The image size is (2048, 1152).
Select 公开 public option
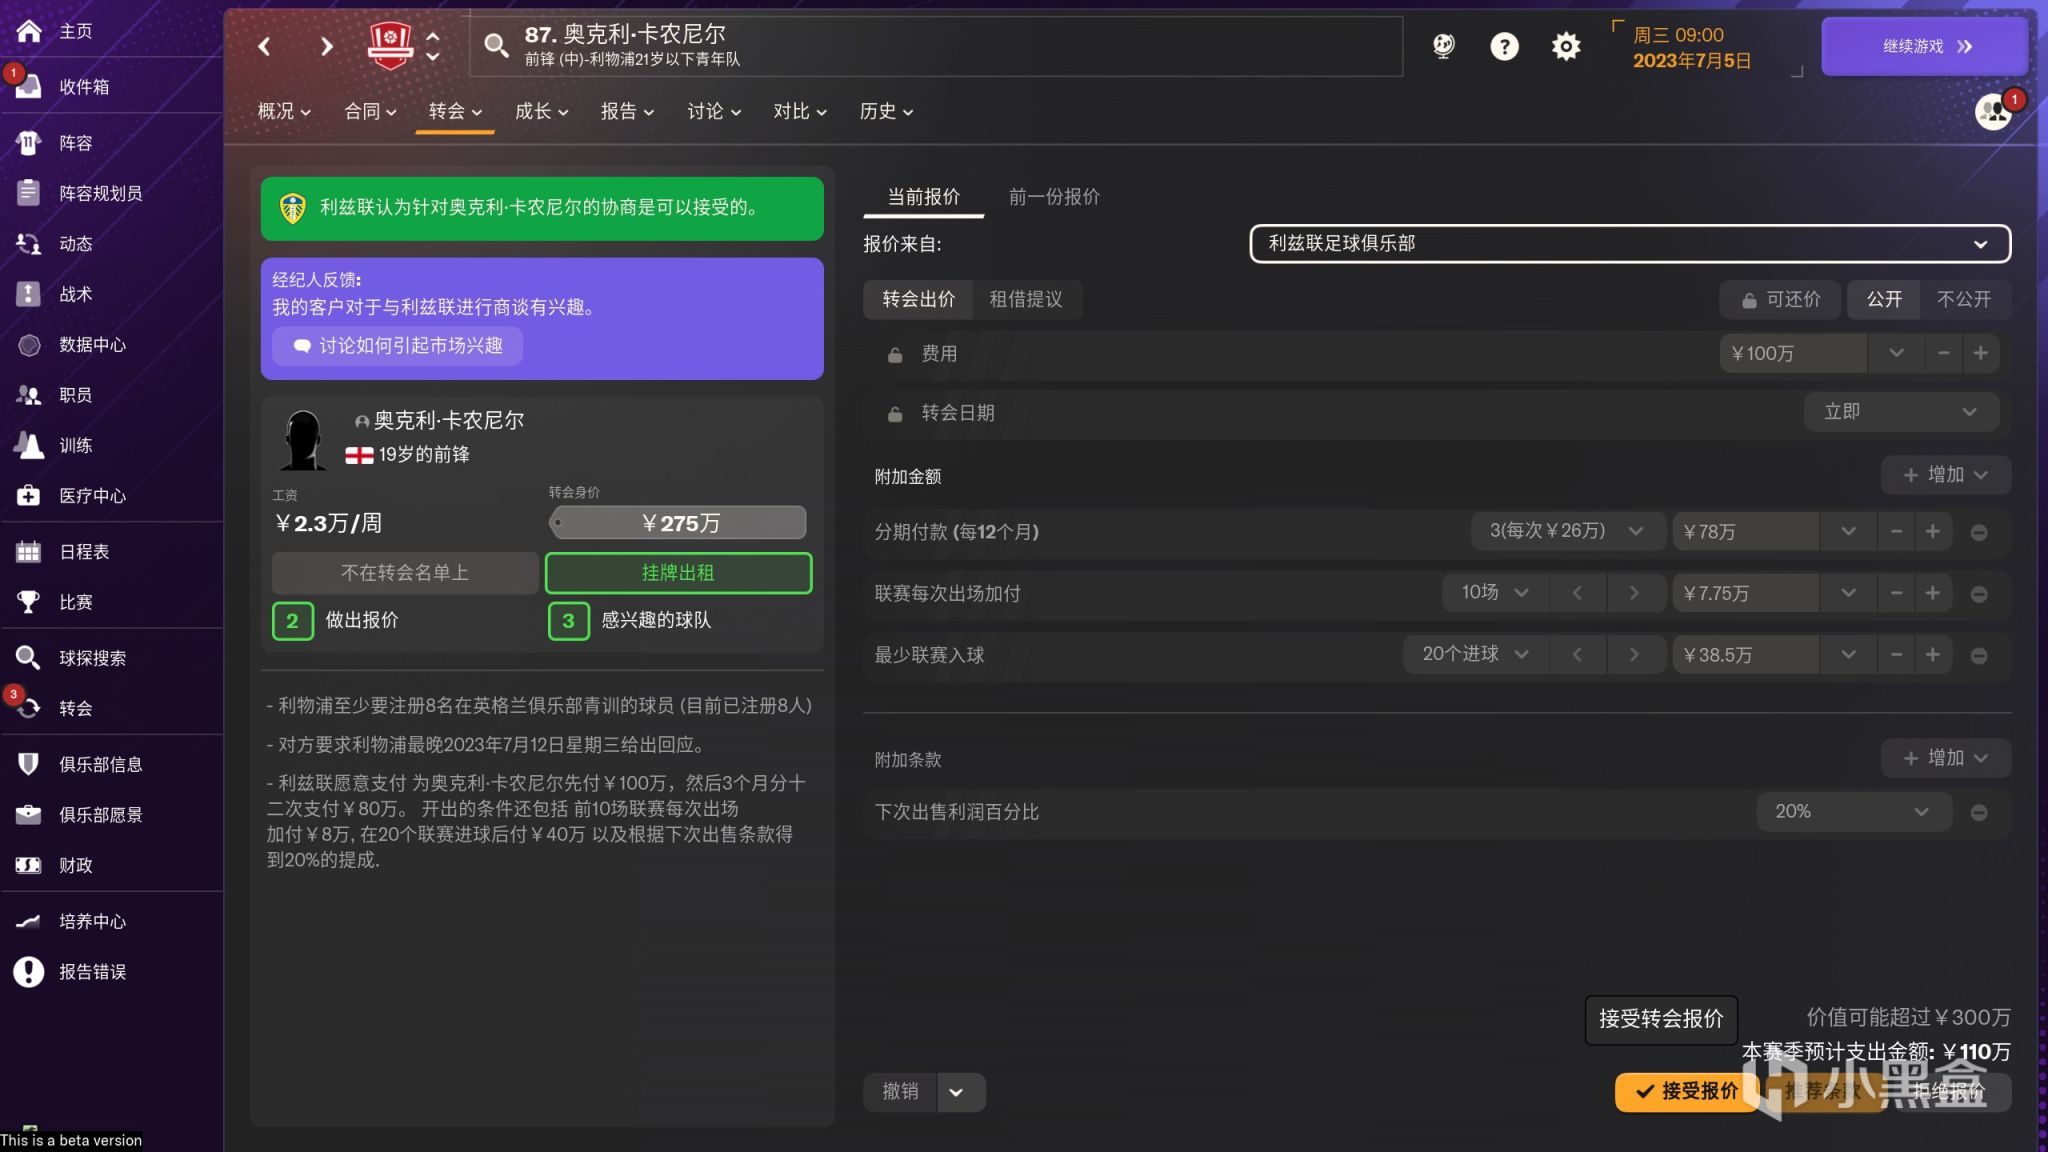pos(1884,299)
